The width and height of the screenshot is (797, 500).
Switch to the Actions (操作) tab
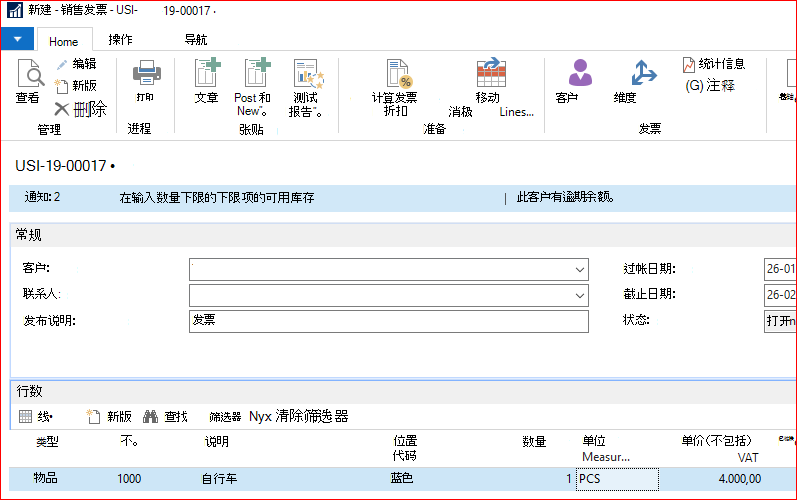click(120, 40)
